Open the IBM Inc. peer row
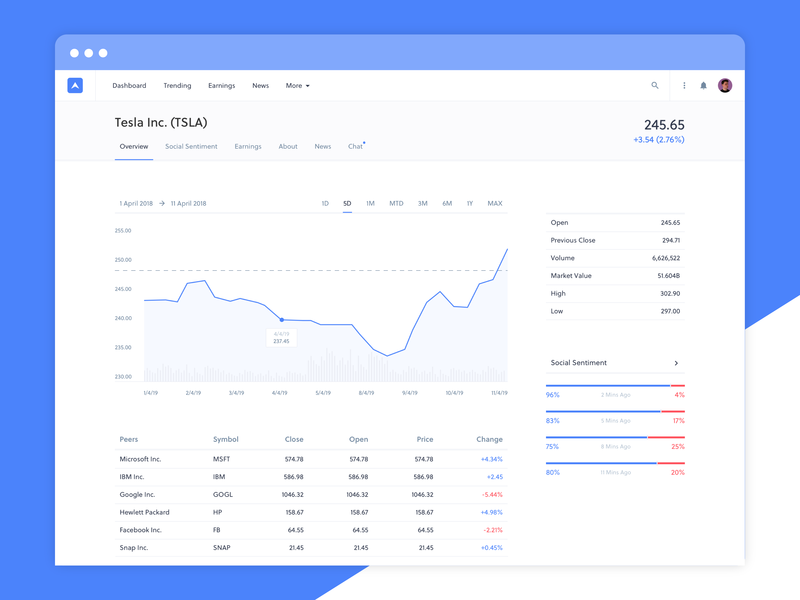This screenshot has height=600, width=800. click(311, 477)
